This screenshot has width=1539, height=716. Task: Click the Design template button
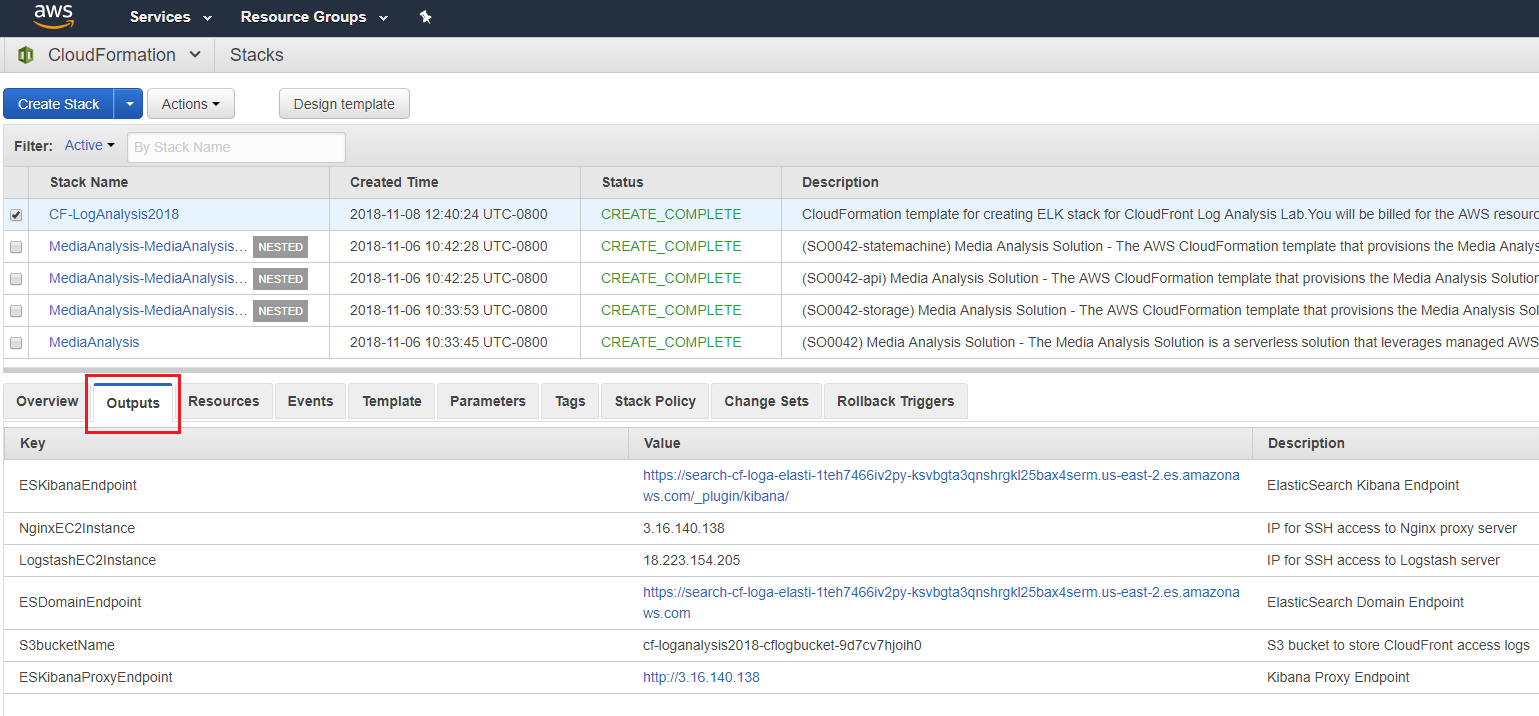[344, 104]
